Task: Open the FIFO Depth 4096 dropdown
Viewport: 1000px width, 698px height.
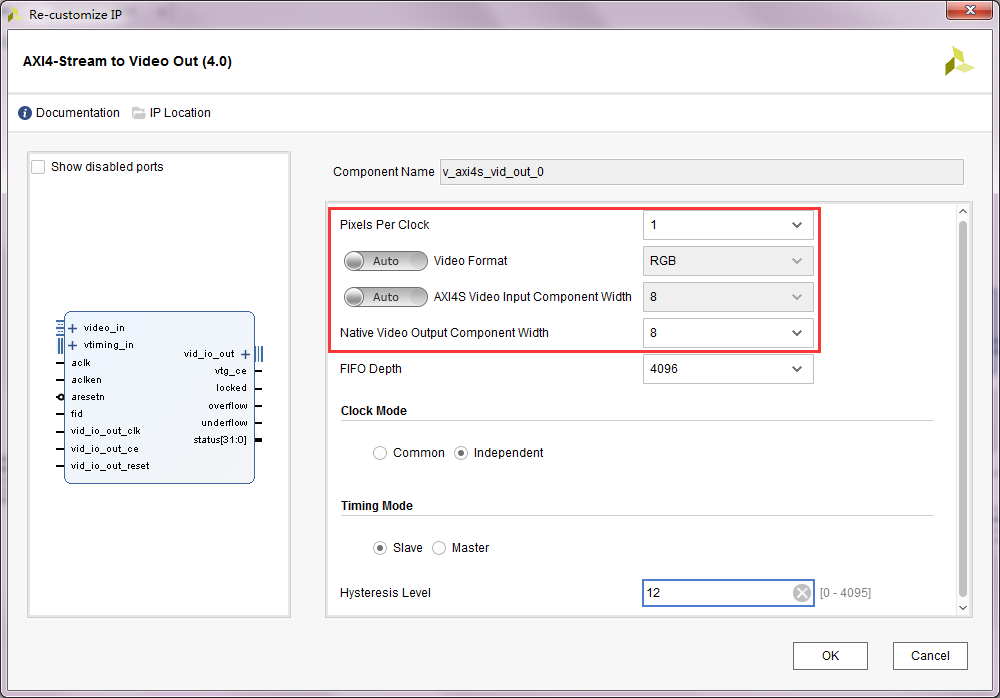Action: (x=728, y=369)
